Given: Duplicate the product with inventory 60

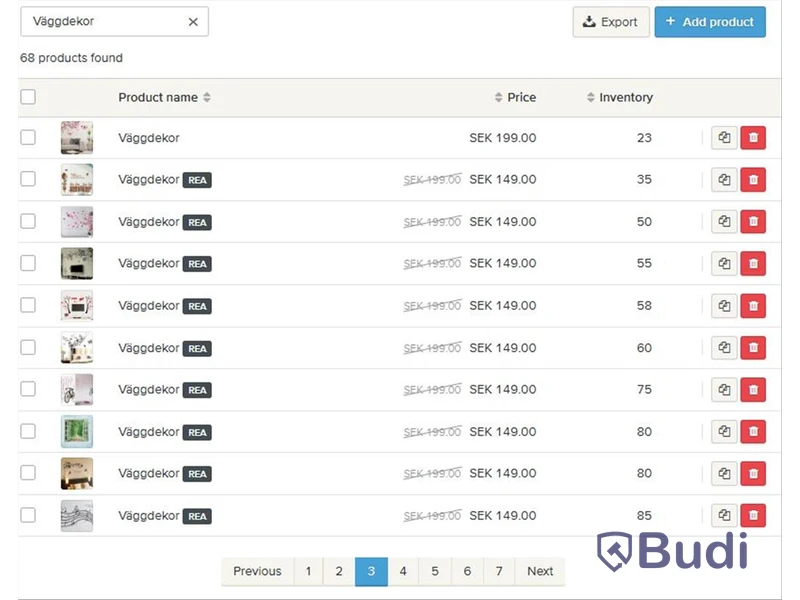Looking at the screenshot, I should click(724, 347).
